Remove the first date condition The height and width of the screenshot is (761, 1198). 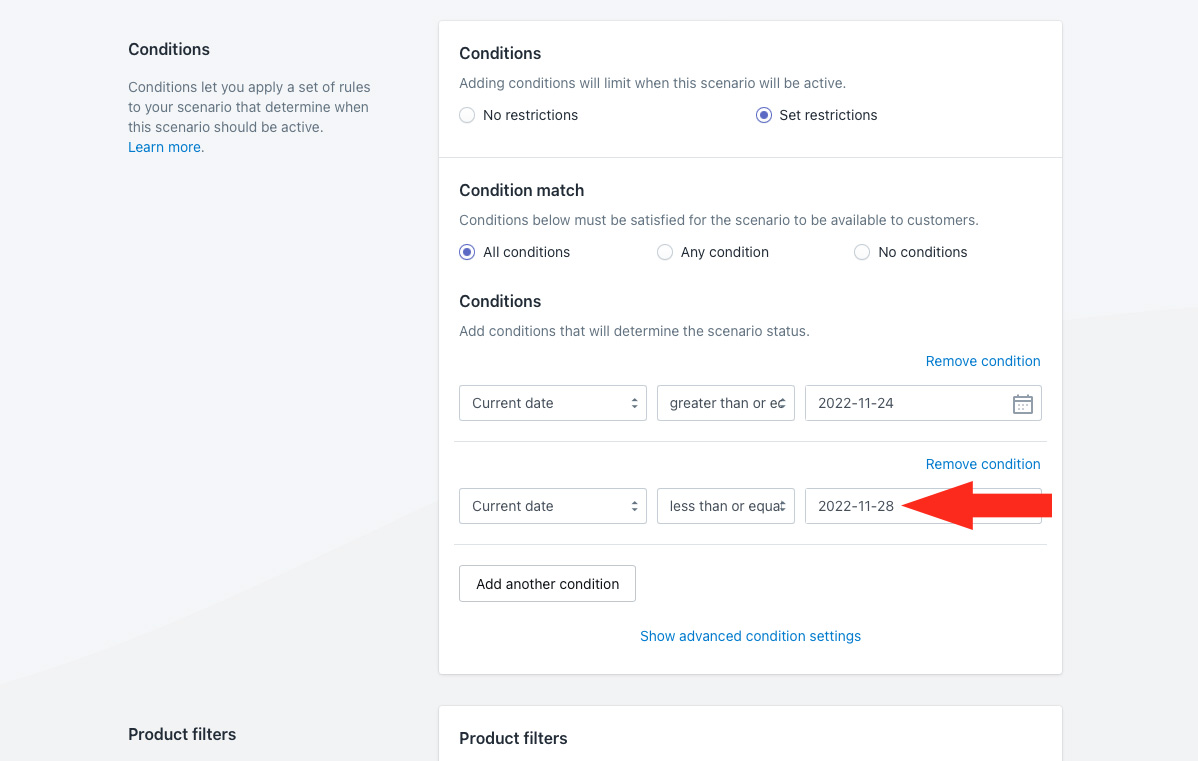coord(983,361)
